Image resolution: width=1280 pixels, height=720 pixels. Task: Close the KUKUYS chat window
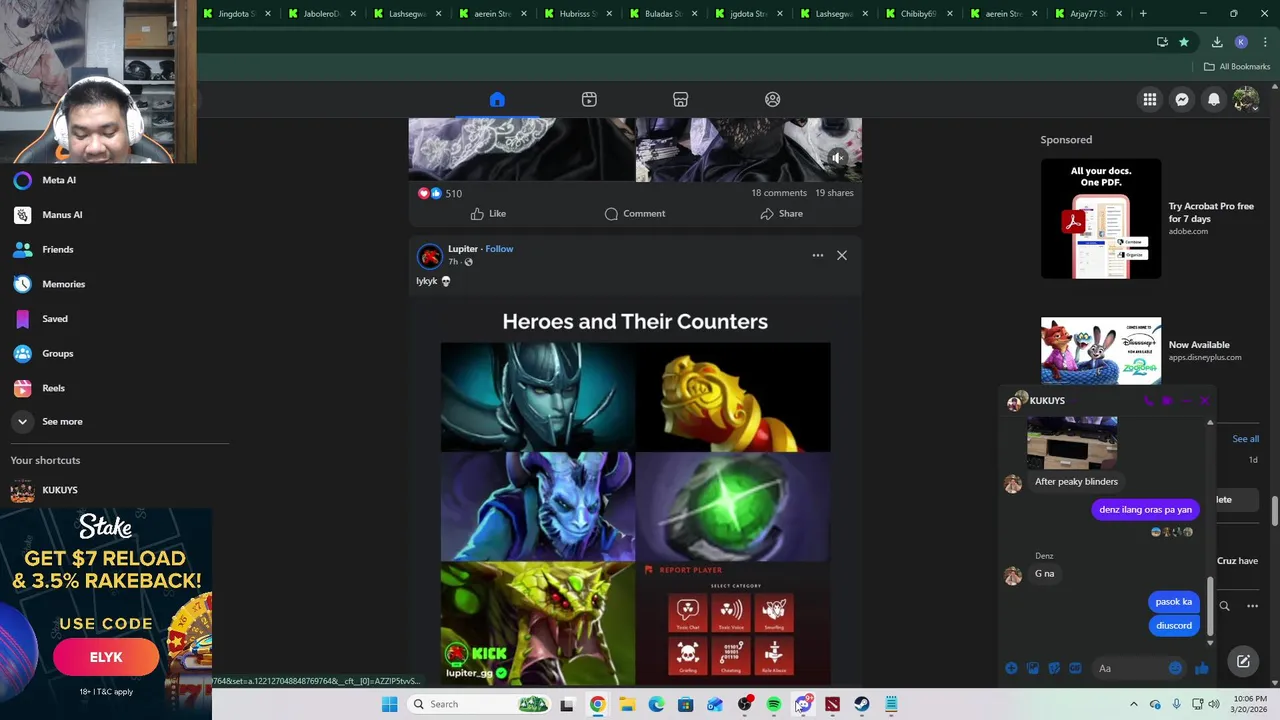tap(1204, 401)
